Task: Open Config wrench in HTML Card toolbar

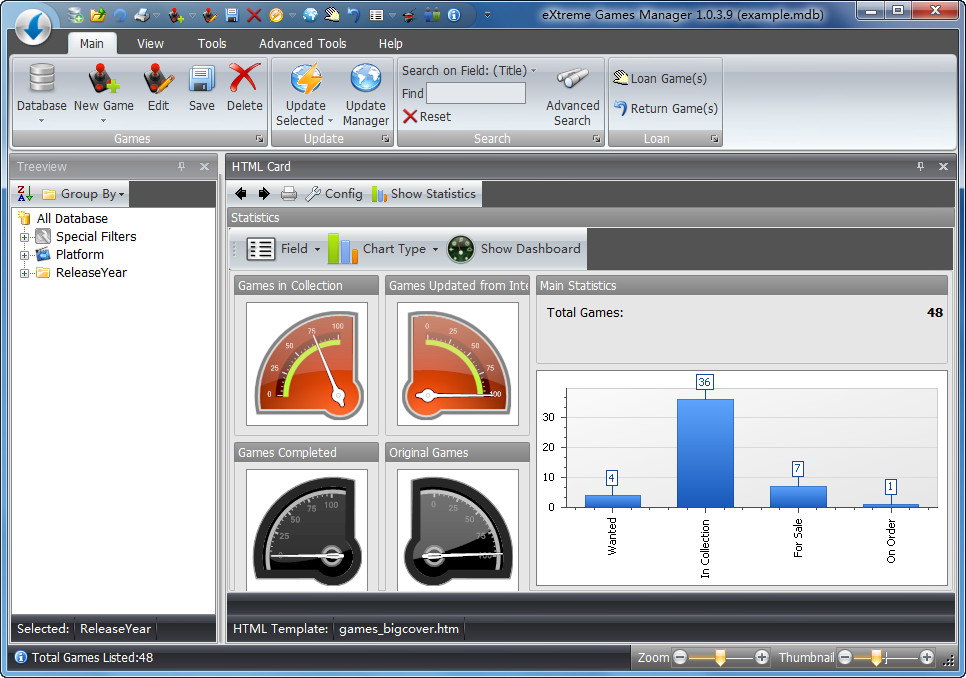Action: click(334, 194)
